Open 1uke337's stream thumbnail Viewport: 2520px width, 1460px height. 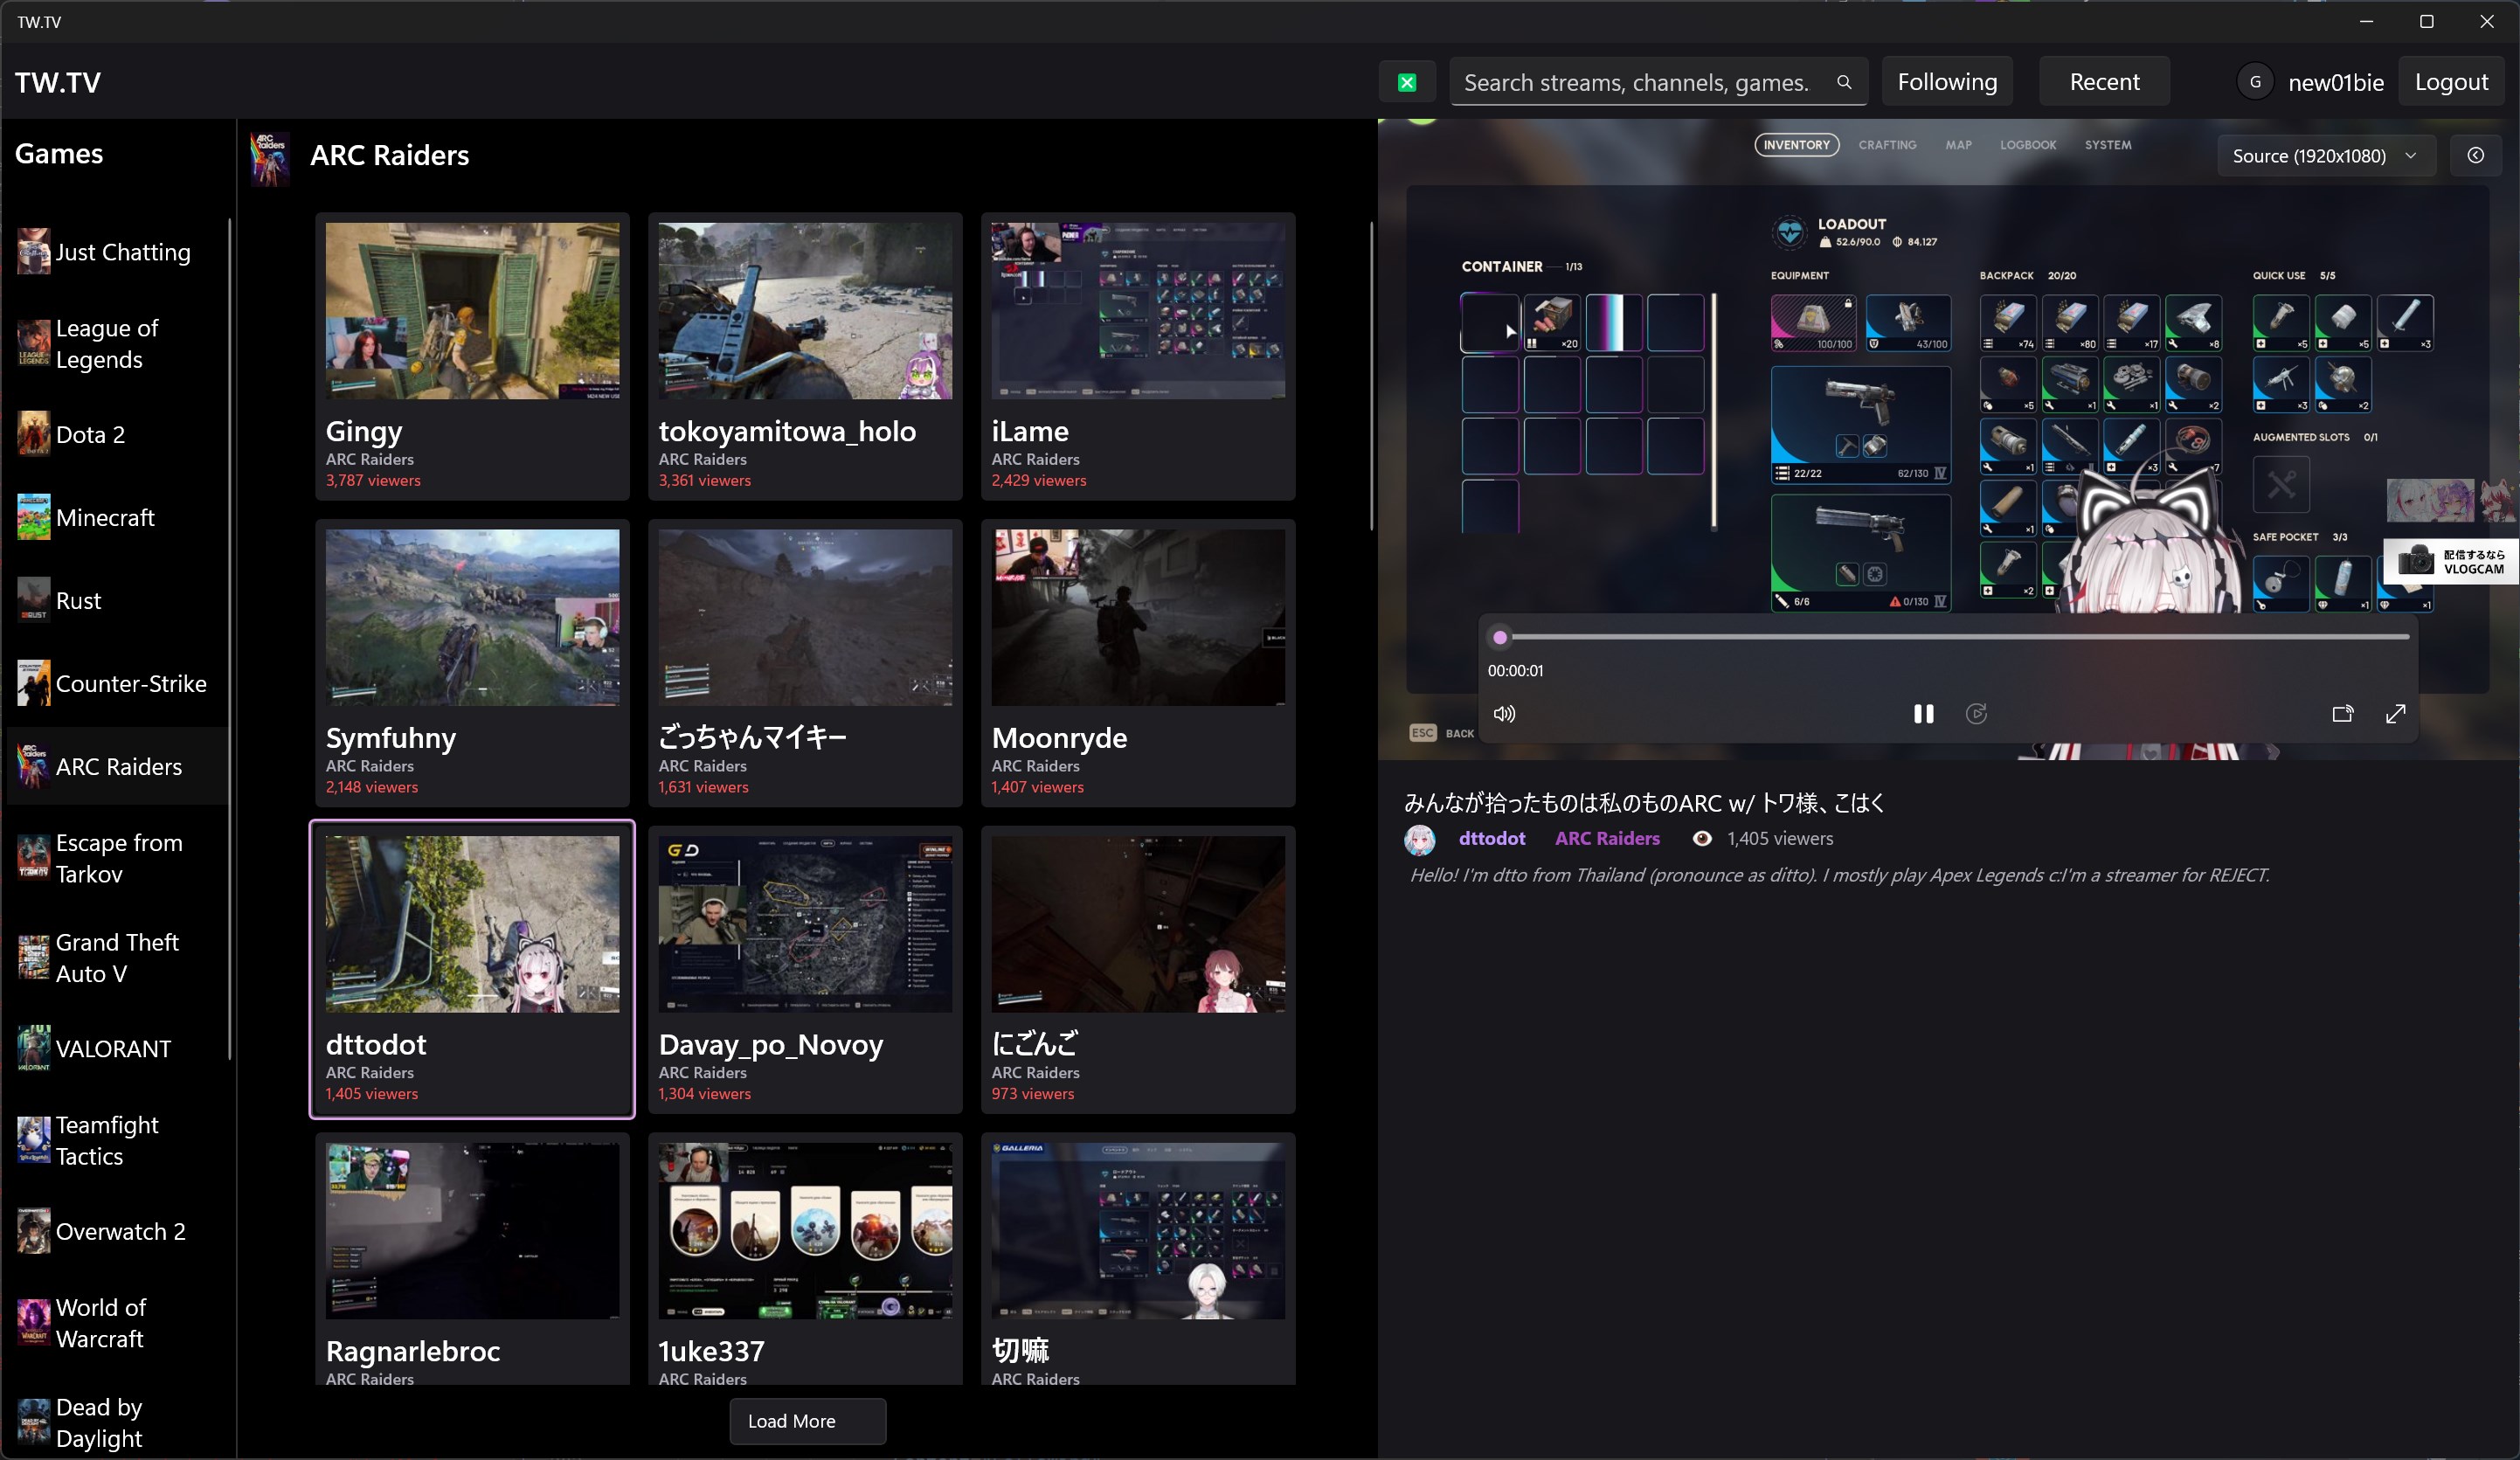[x=805, y=1231]
